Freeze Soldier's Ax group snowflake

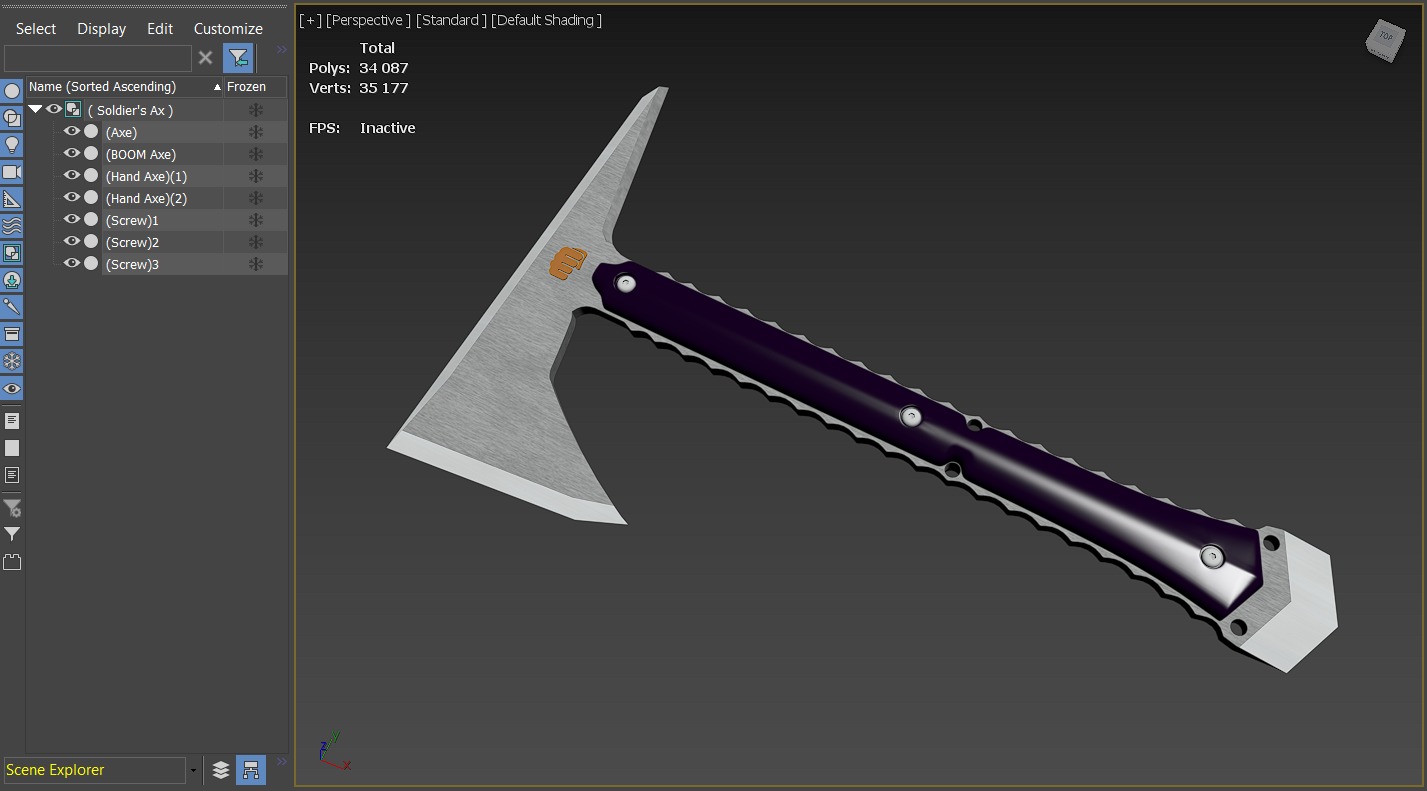[x=255, y=110]
